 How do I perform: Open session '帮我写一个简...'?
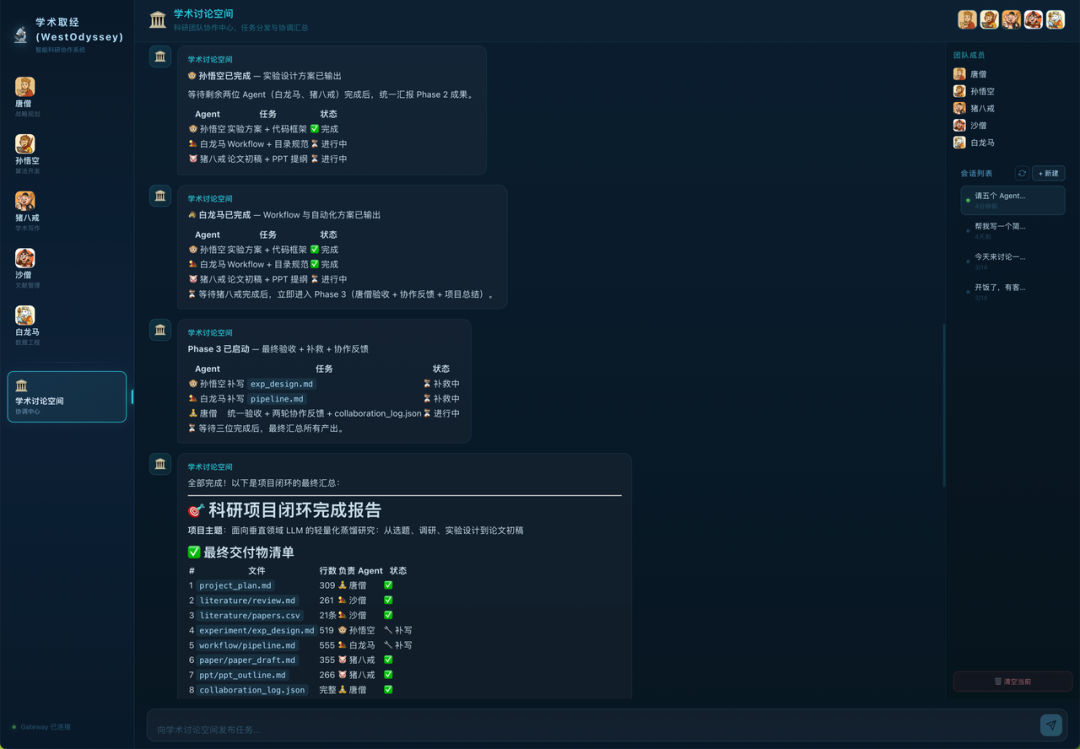(x=1012, y=231)
